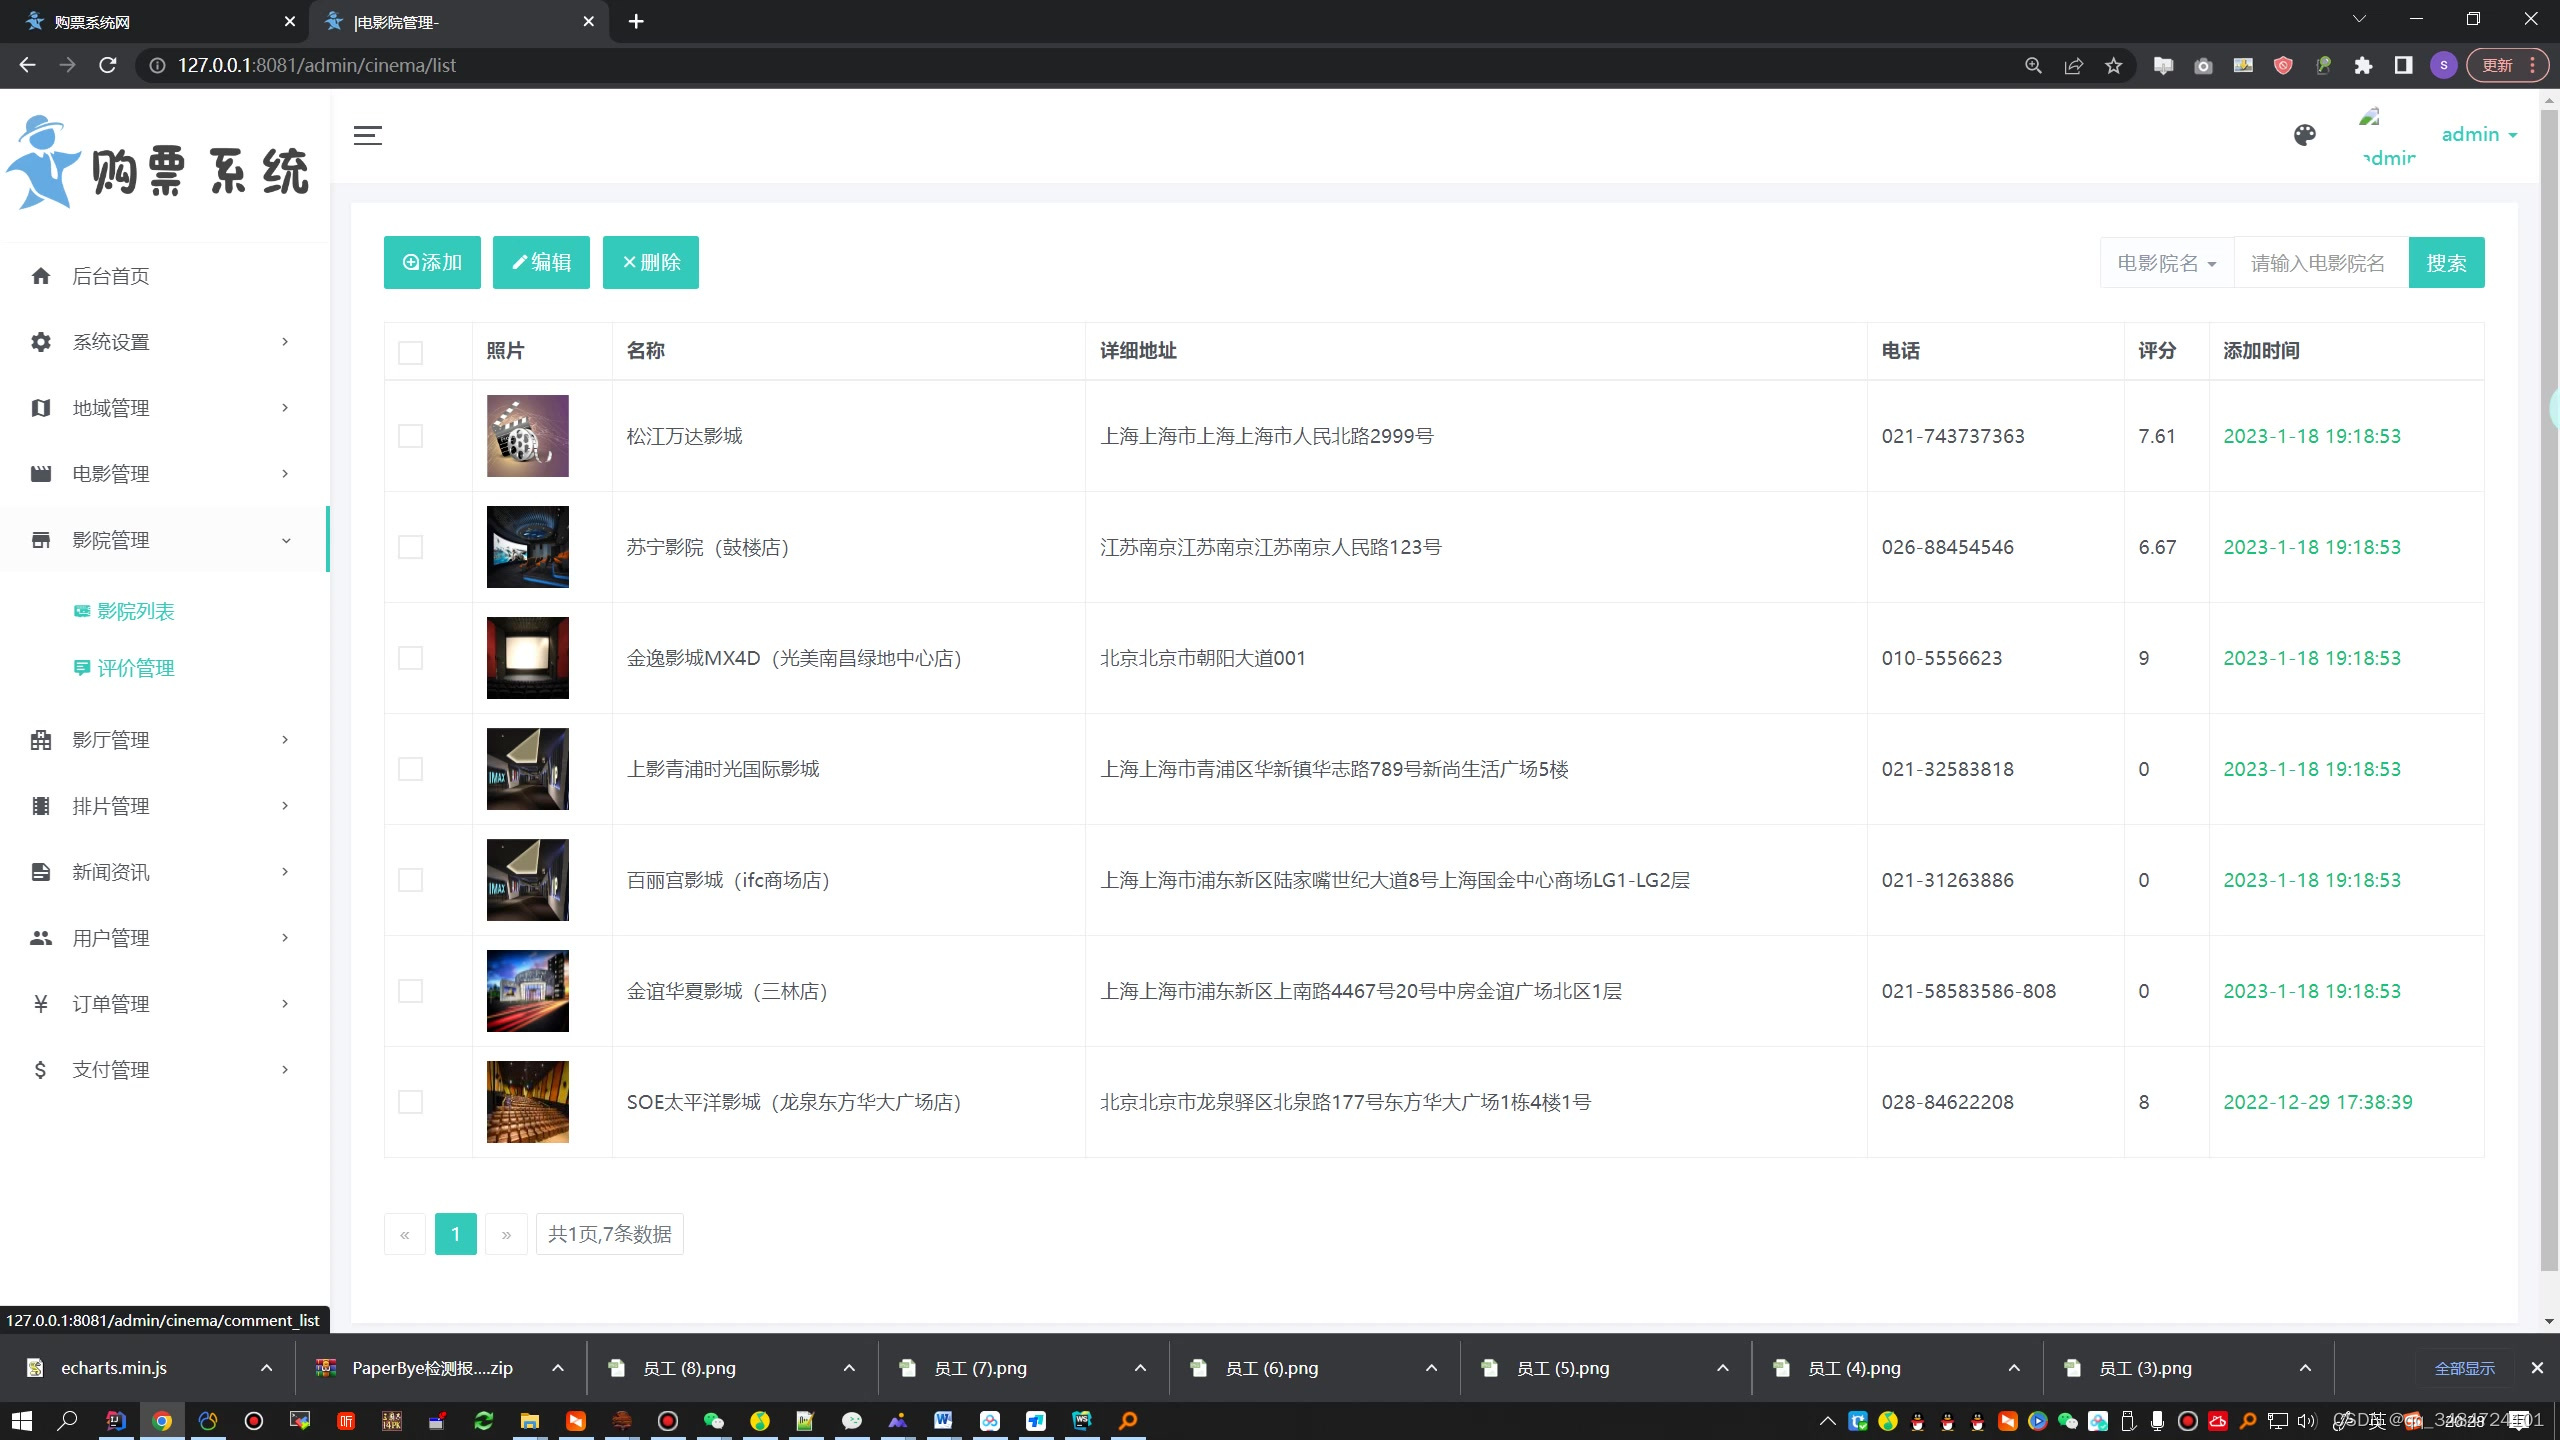Click the gear icon for 系统设置

[x=41, y=342]
